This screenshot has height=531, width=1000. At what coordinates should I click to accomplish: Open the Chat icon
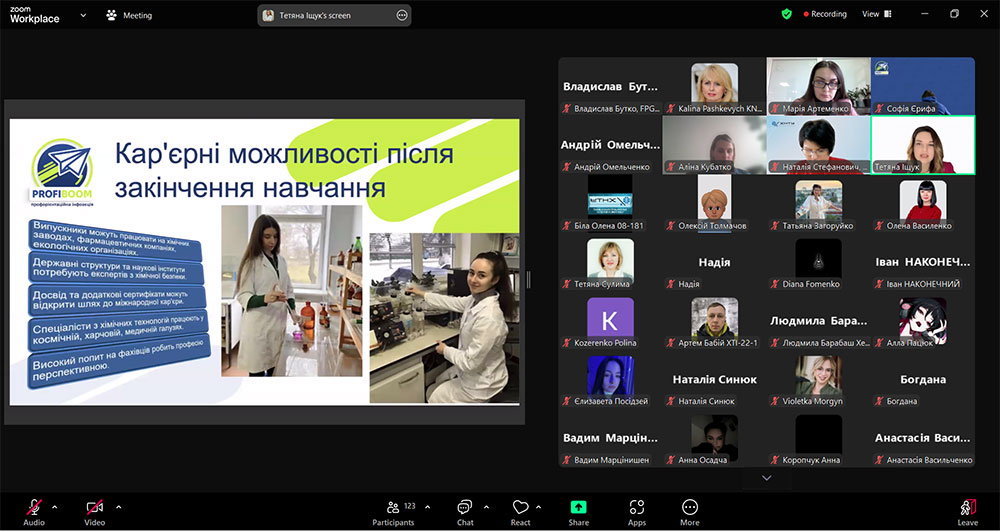465,507
